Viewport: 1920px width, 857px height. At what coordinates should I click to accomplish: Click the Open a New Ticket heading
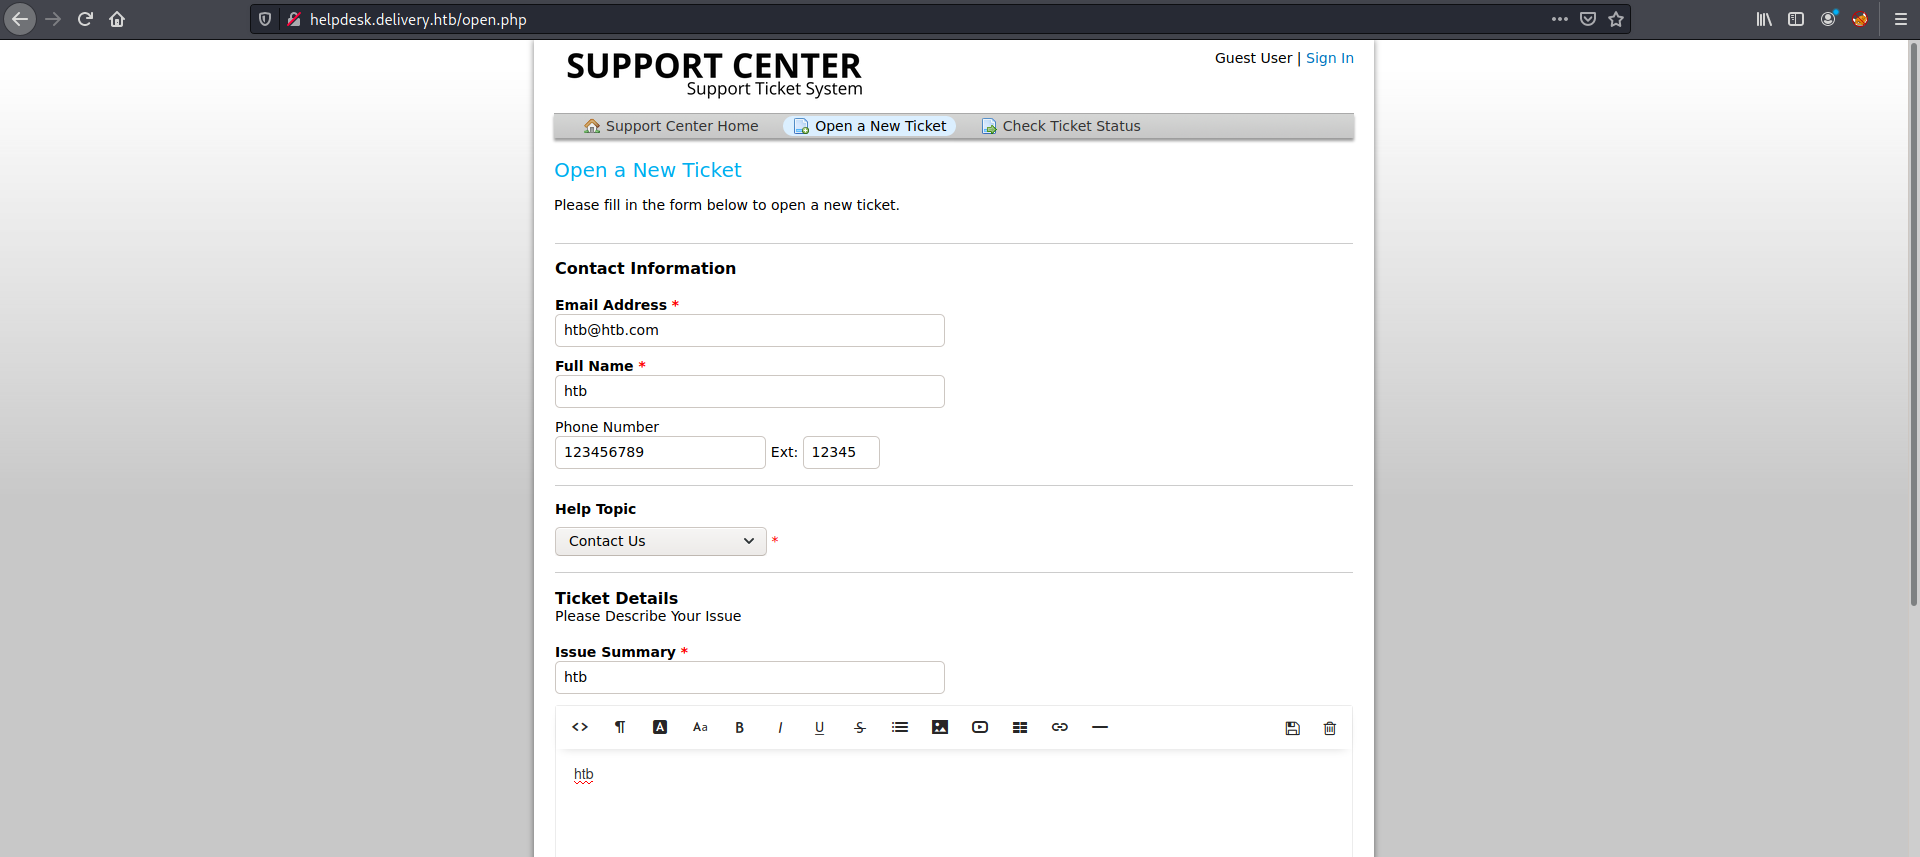[648, 170]
